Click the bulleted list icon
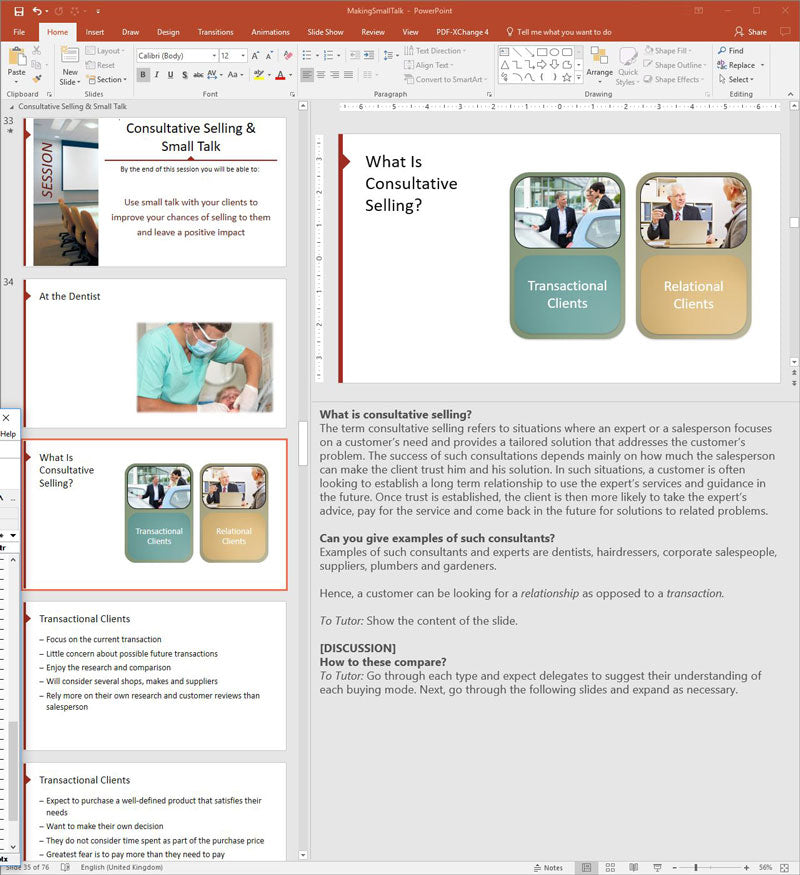 307,55
